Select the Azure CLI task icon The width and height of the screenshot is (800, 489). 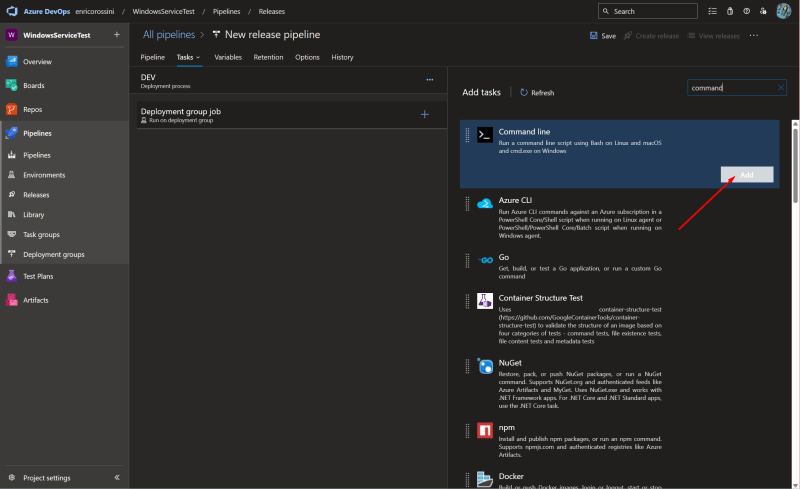[485, 204]
